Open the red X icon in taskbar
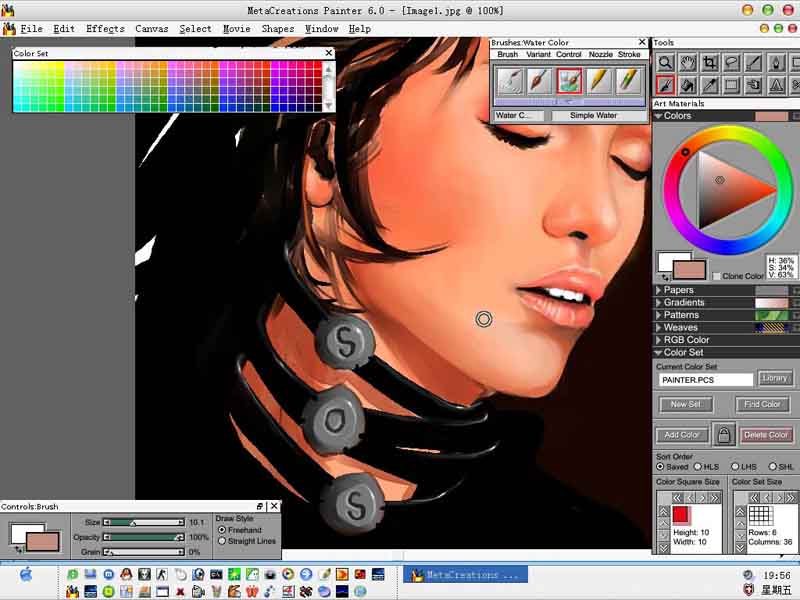Screen dimensions: 800x600 (x=180, y=592)
